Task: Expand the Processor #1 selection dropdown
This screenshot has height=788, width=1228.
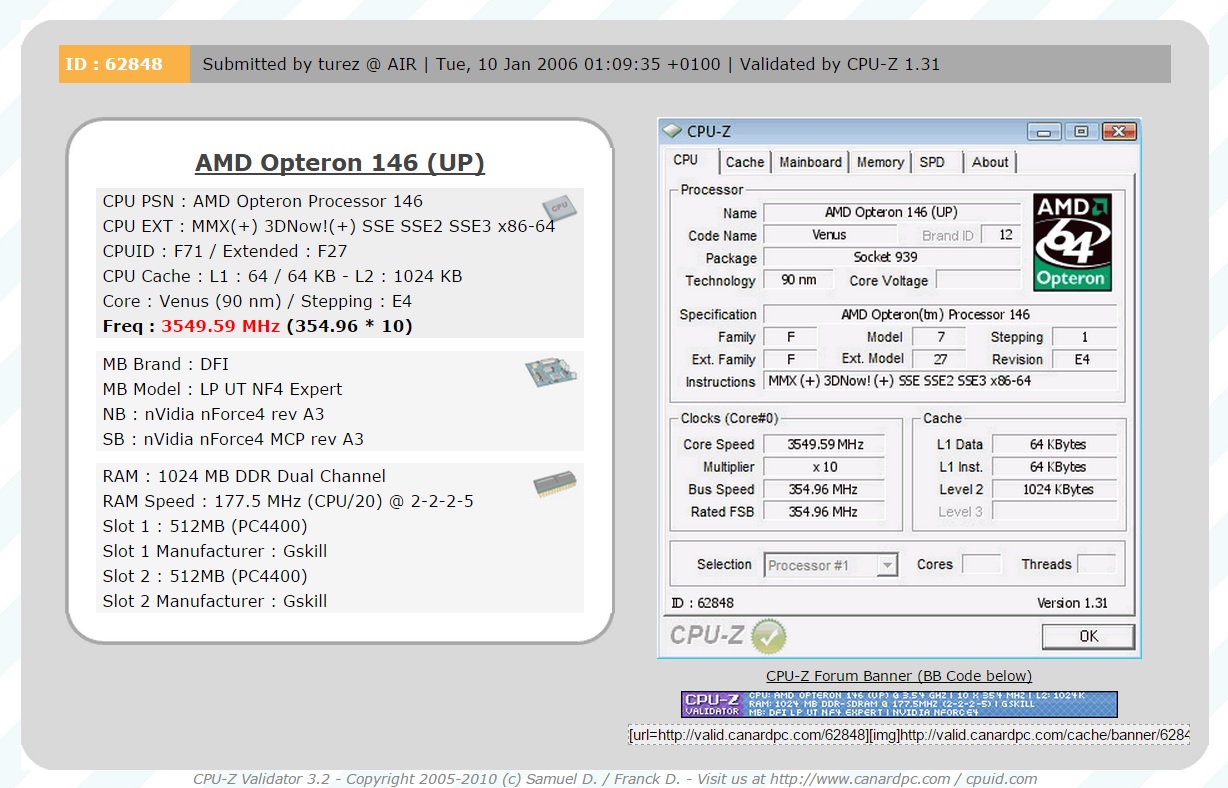Action: (886, 565)
